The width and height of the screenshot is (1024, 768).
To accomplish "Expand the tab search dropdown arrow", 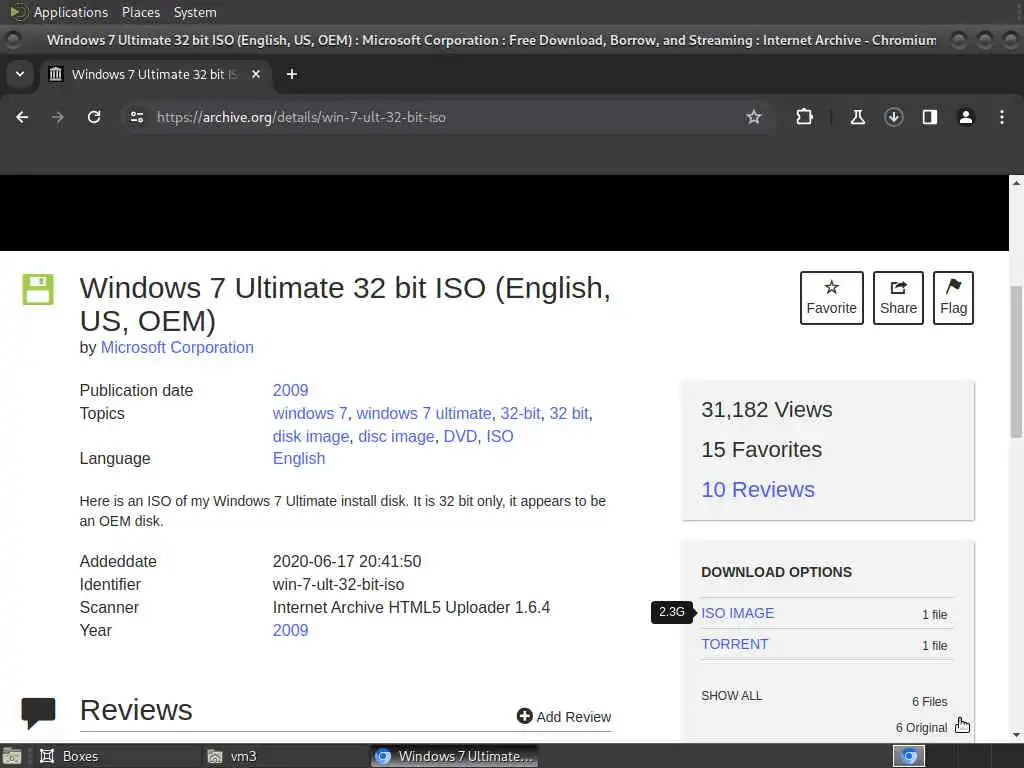I will coord(20,74).
